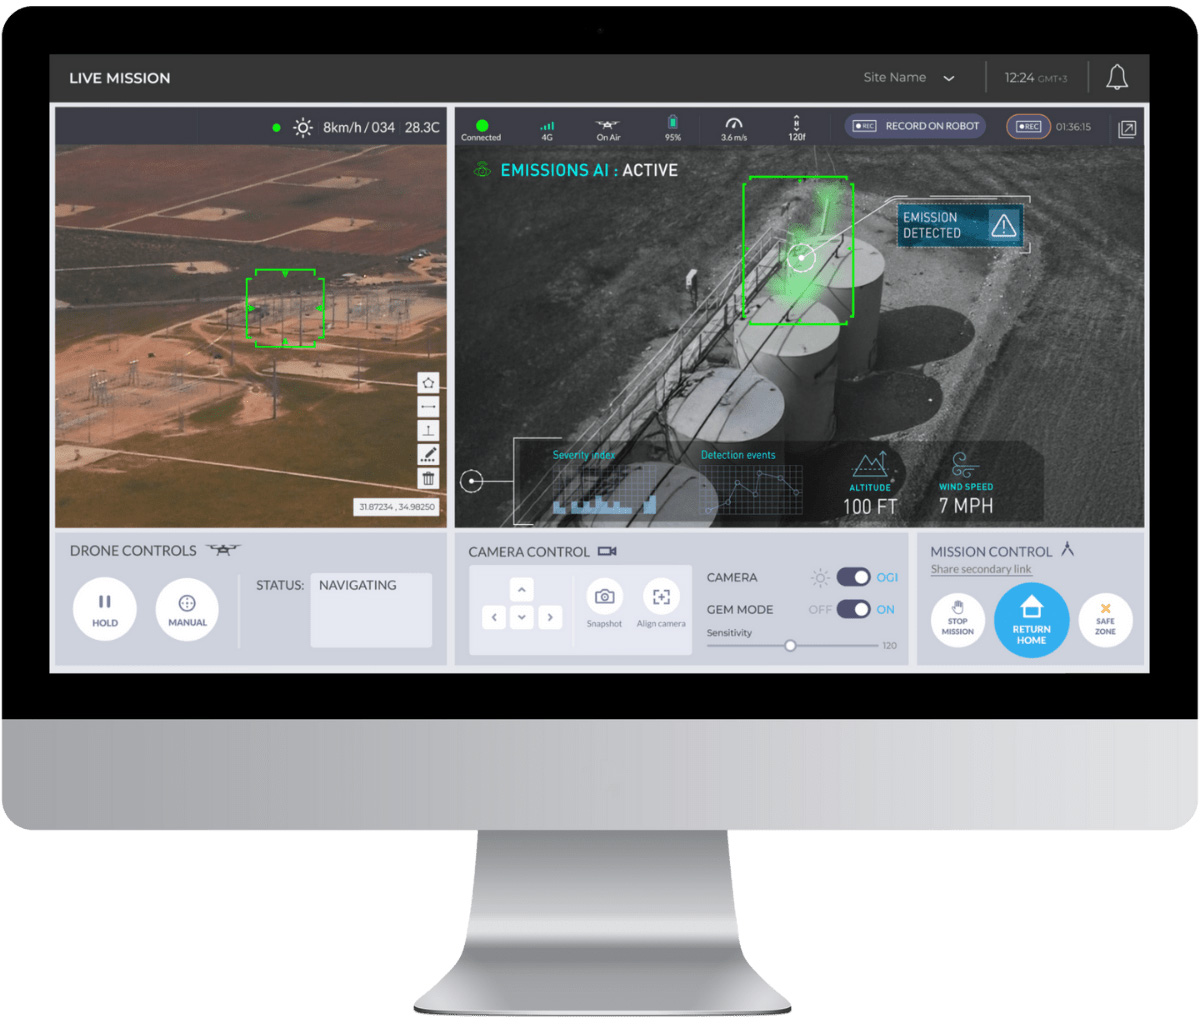Delete map annotation with trash icon

click(x=428, y=479)
